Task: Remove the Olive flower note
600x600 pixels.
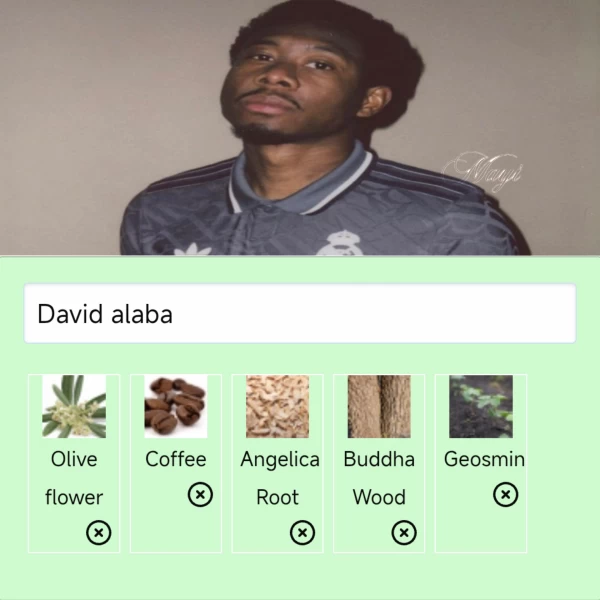Action: coord(98,532)
